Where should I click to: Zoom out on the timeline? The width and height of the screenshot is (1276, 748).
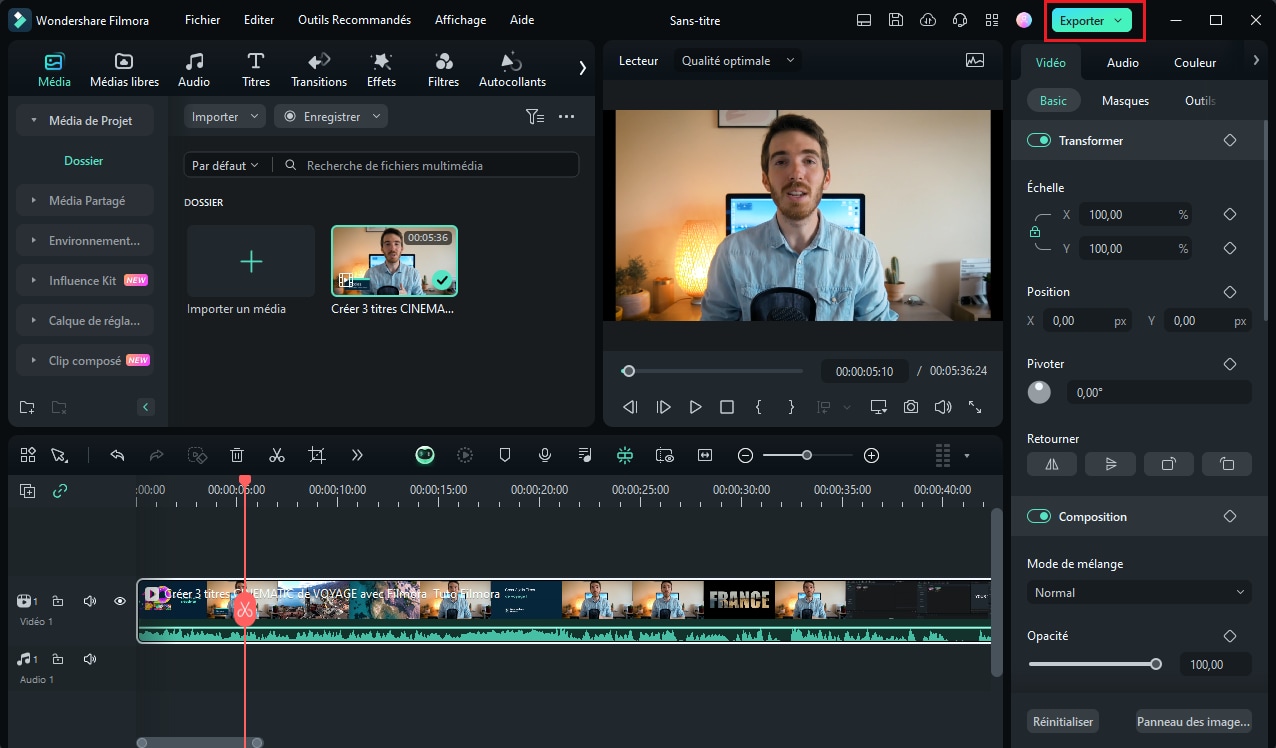tap(745, 455)
